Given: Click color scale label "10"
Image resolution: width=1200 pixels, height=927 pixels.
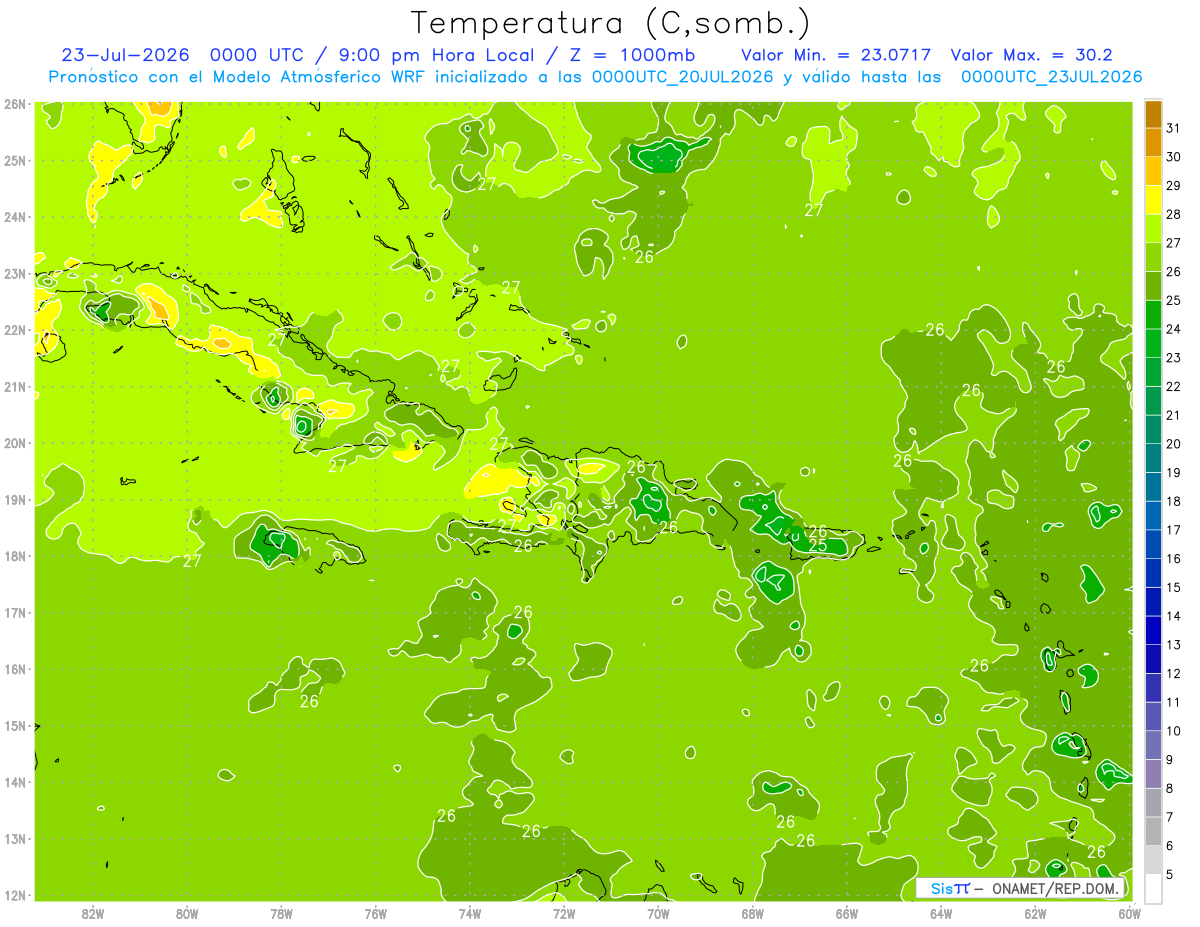Looking at the screenshot, I should 1174,731.
